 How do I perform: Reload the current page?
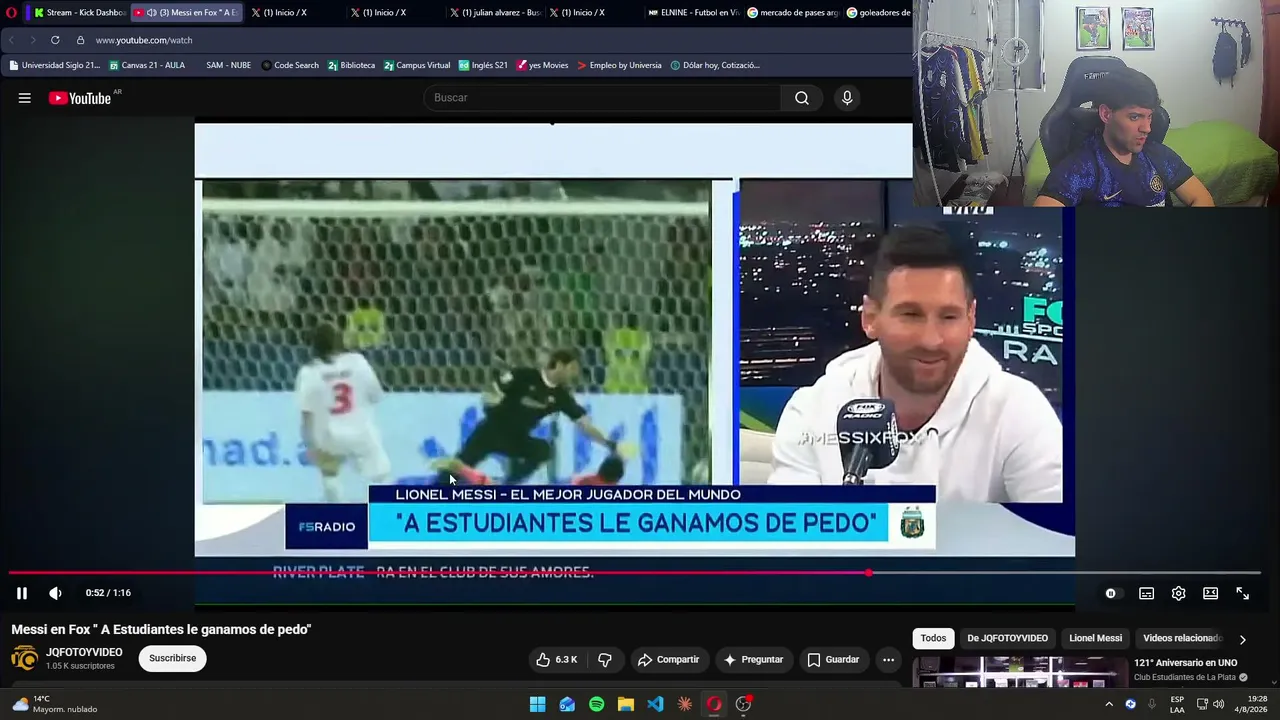pyautogui.click(x=55, y=40)
